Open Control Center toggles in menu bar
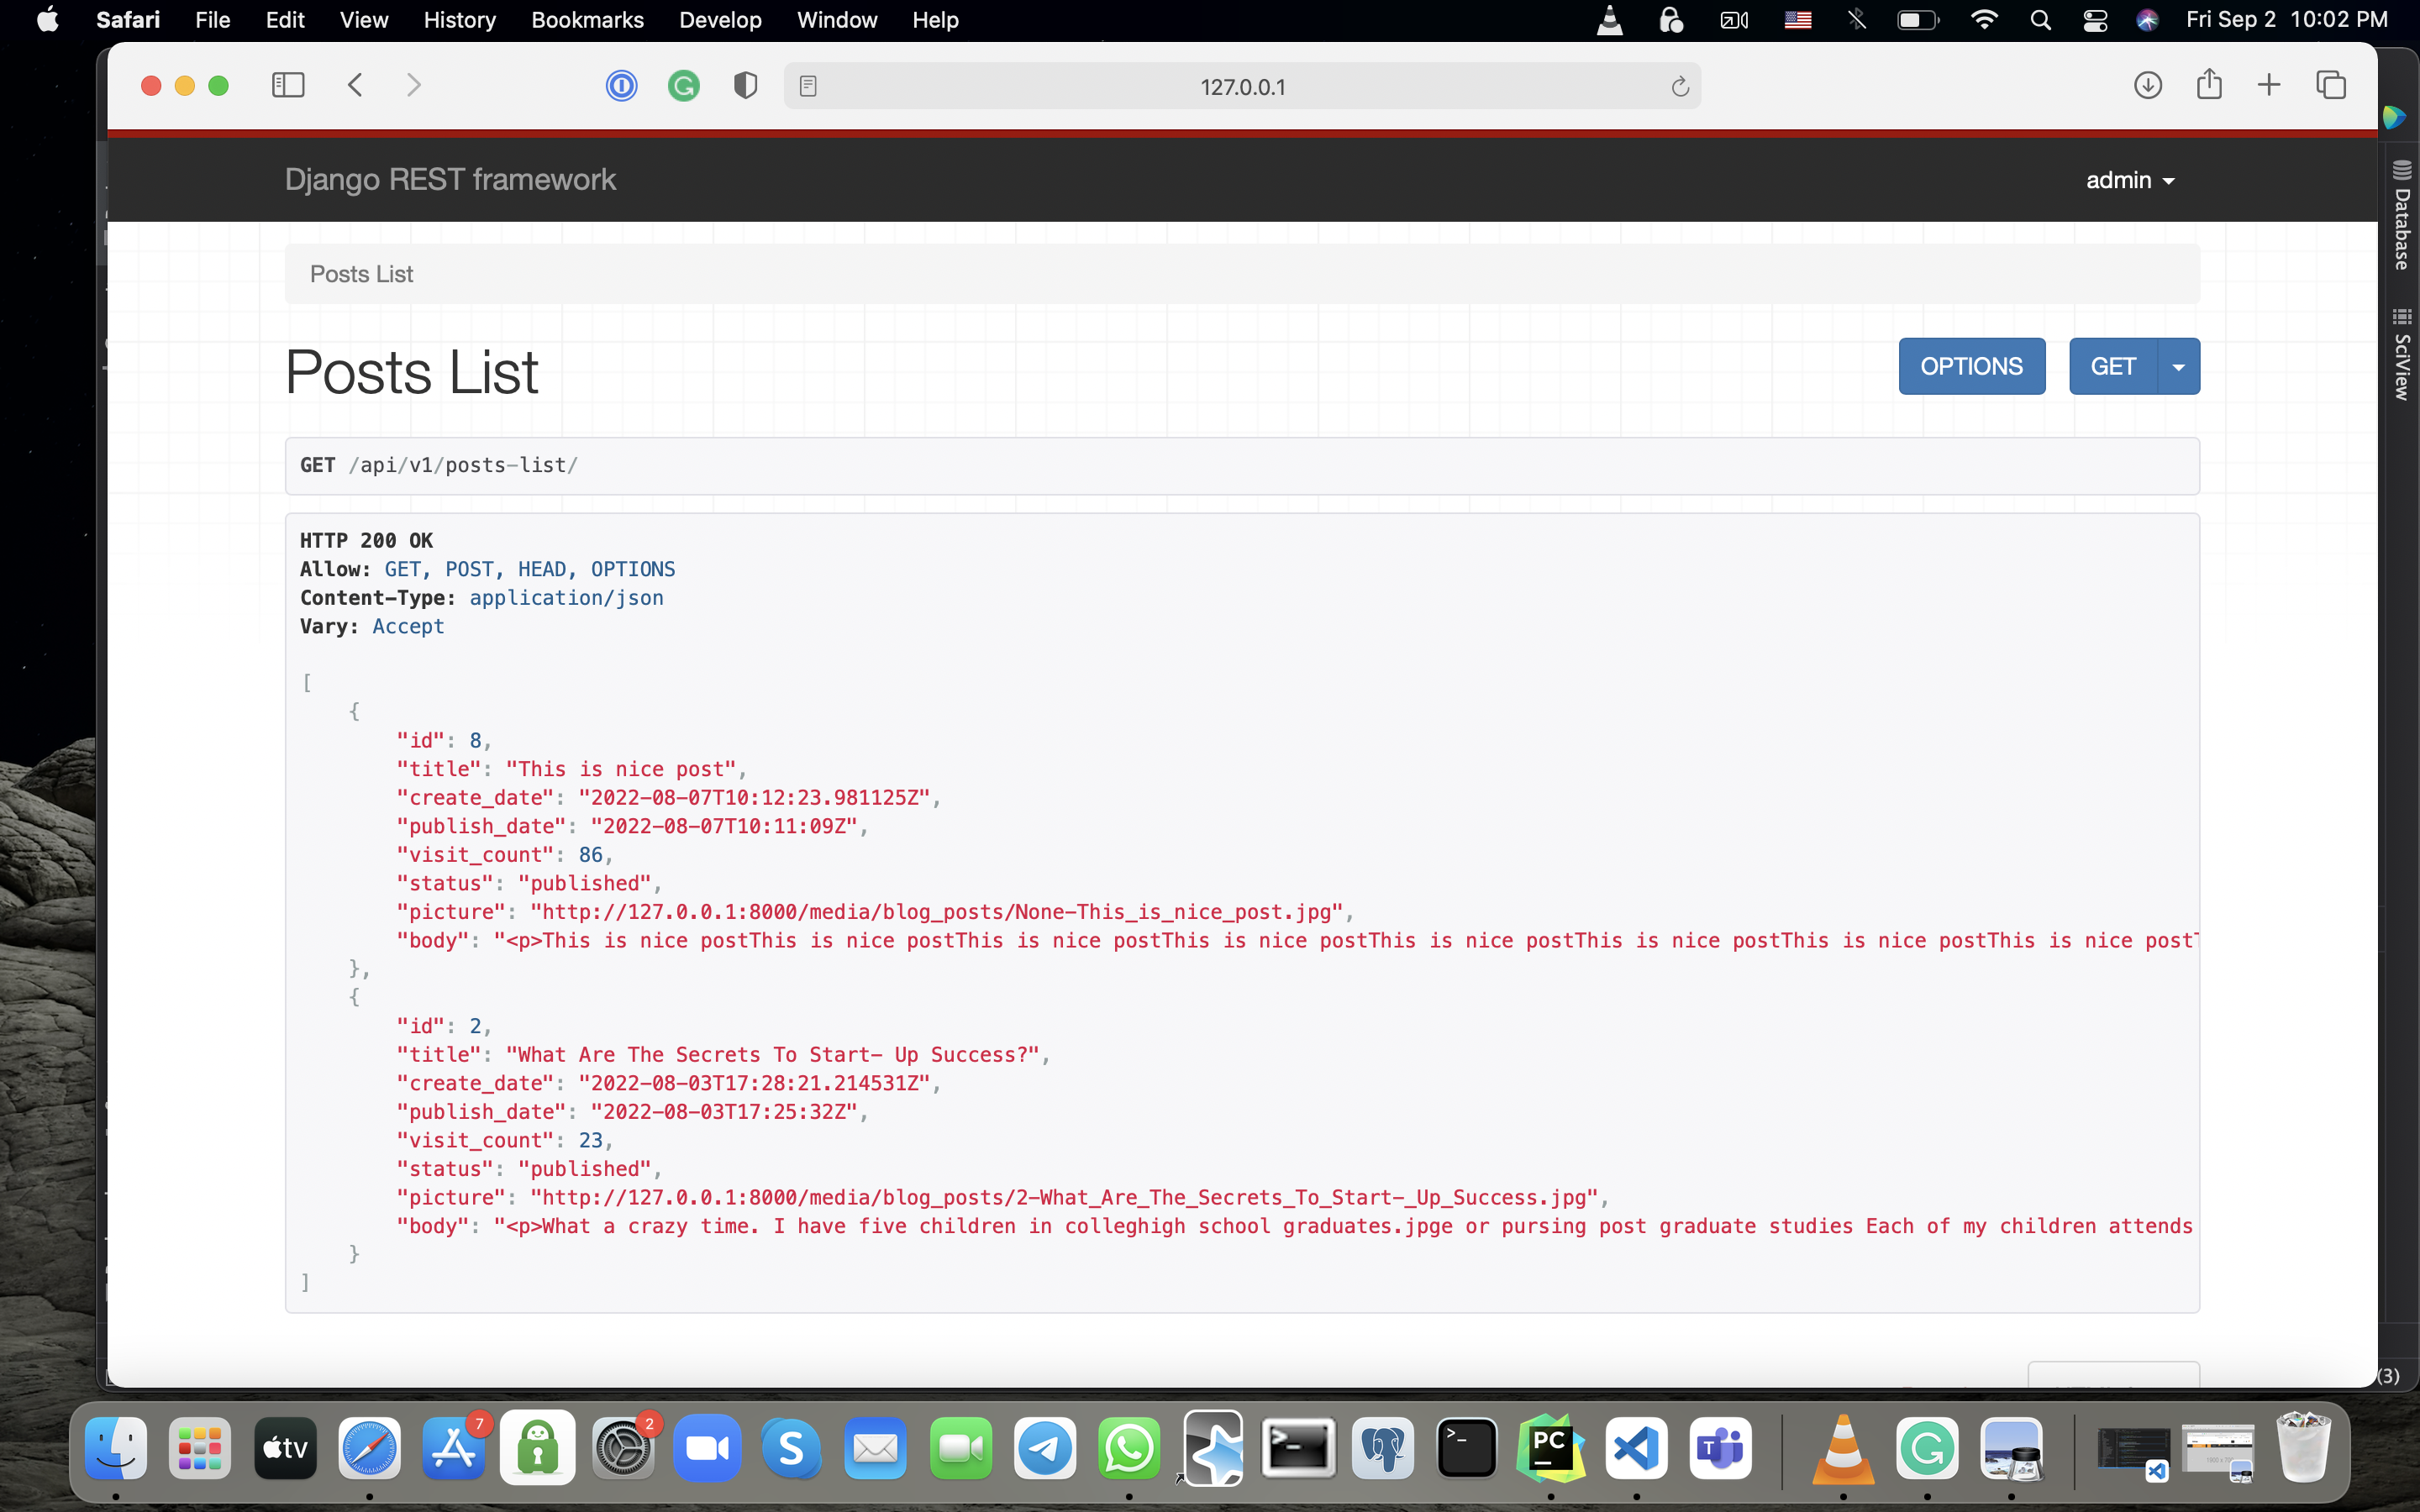 click(x=2095, y=20)
